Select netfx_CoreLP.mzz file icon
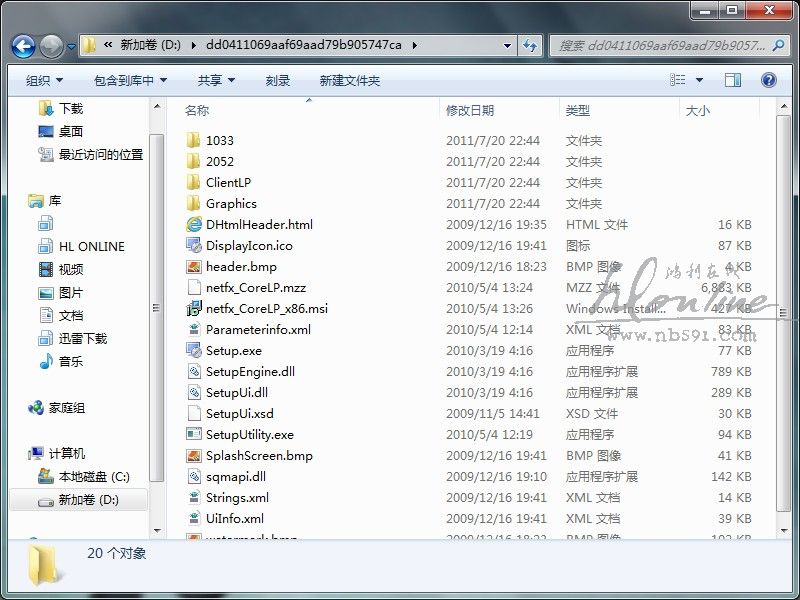The width and height of the screenshot is (800, 600). click(x=194, y=287)
